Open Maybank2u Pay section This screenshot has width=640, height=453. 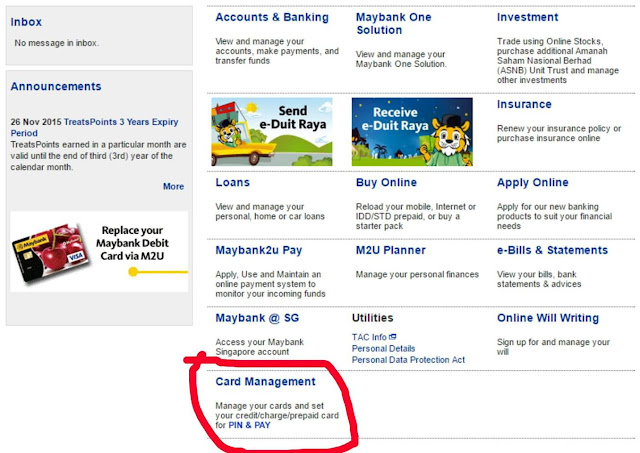pos(259,251)
